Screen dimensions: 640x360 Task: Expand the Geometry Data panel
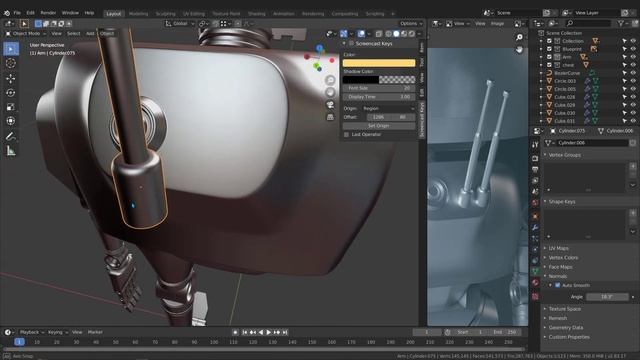(x=565, y=328)
